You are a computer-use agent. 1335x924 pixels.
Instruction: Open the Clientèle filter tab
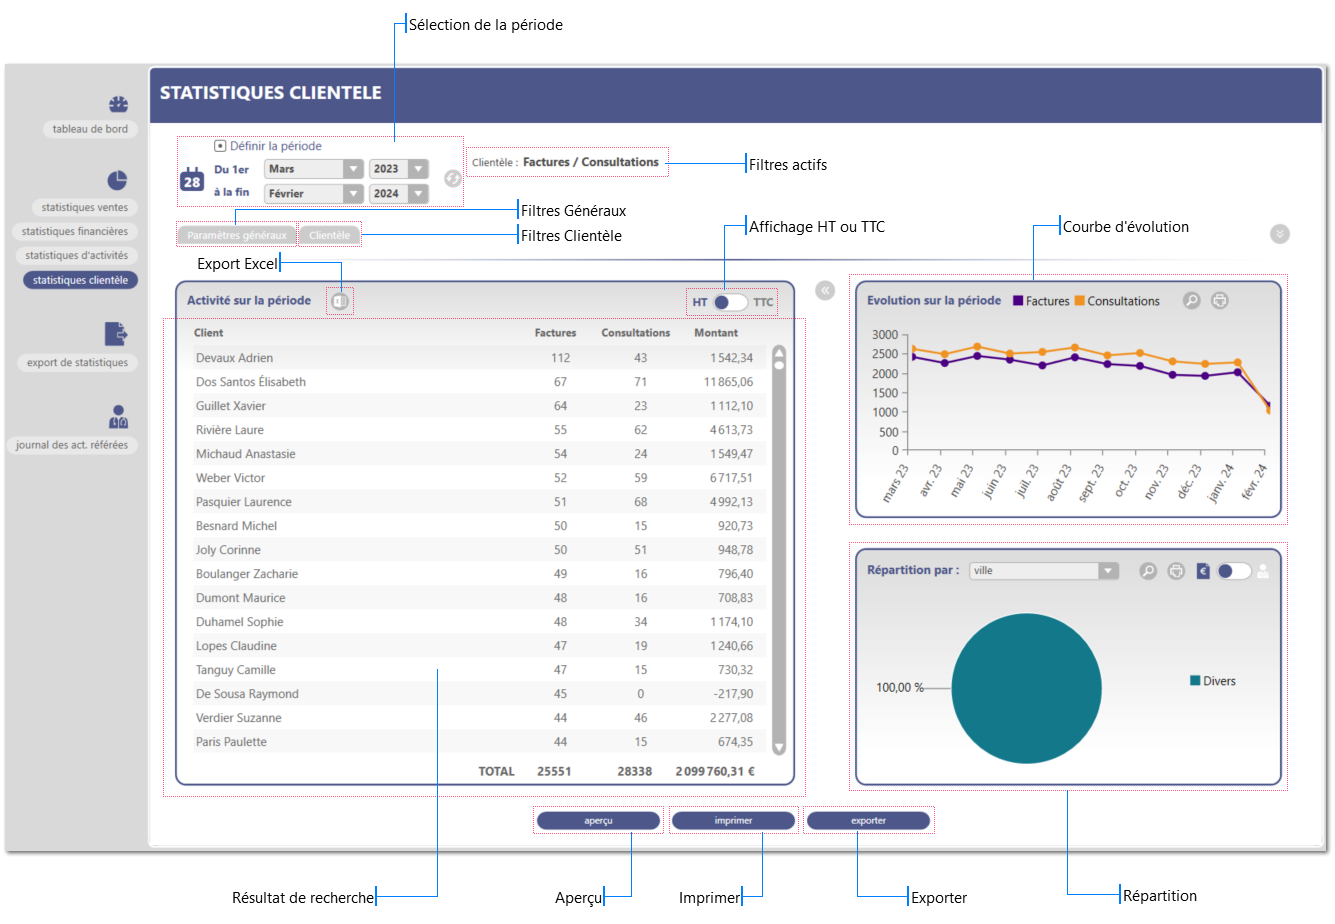point(329,235)
